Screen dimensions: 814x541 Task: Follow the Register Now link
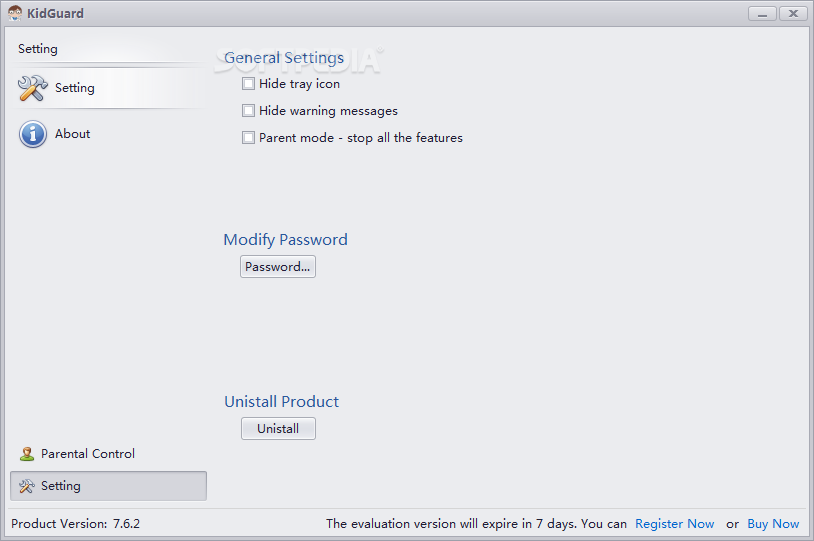tap(674, 523)
